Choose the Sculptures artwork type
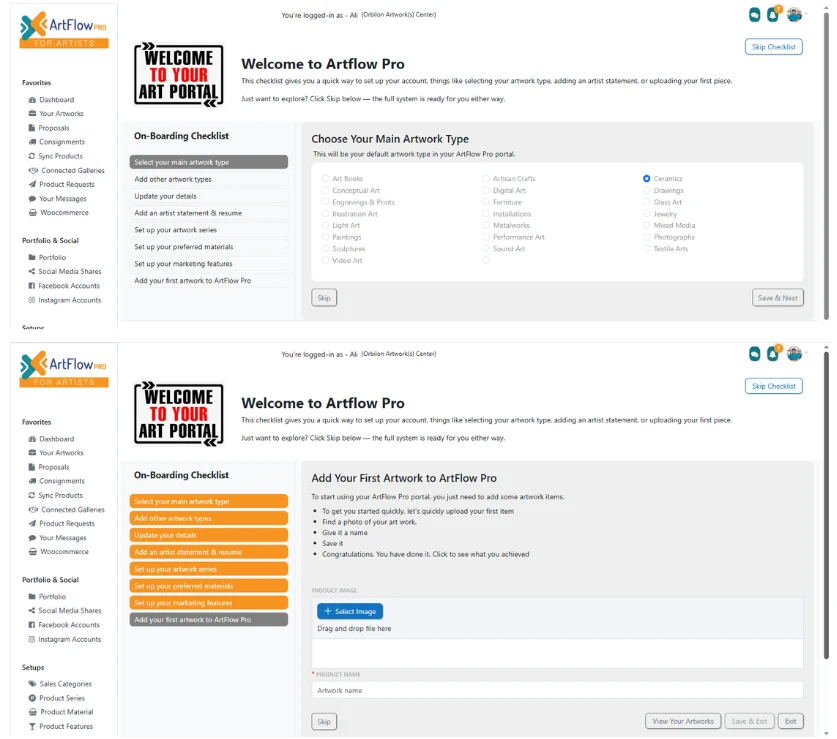The height and width of the screenshot is (739, 837). pyautogui.click(x=325, y=249)
